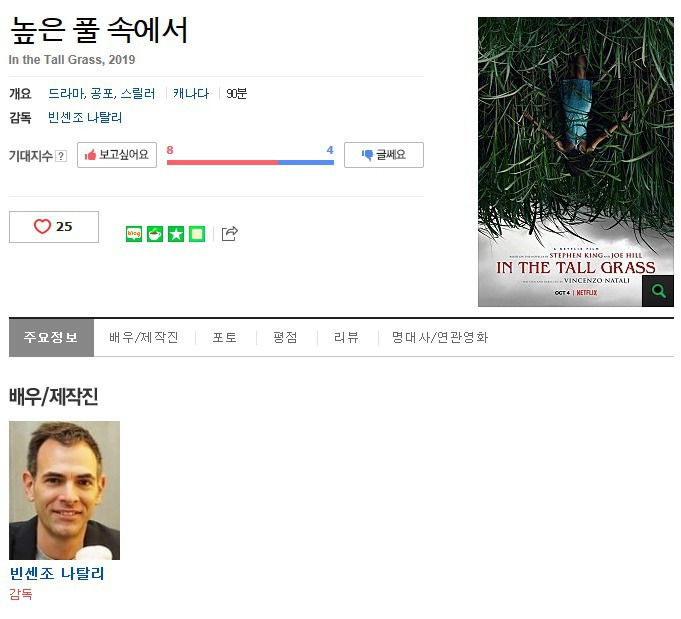
Task: Enlarge poster with magnifier icon
Action: tap(658, 291)
